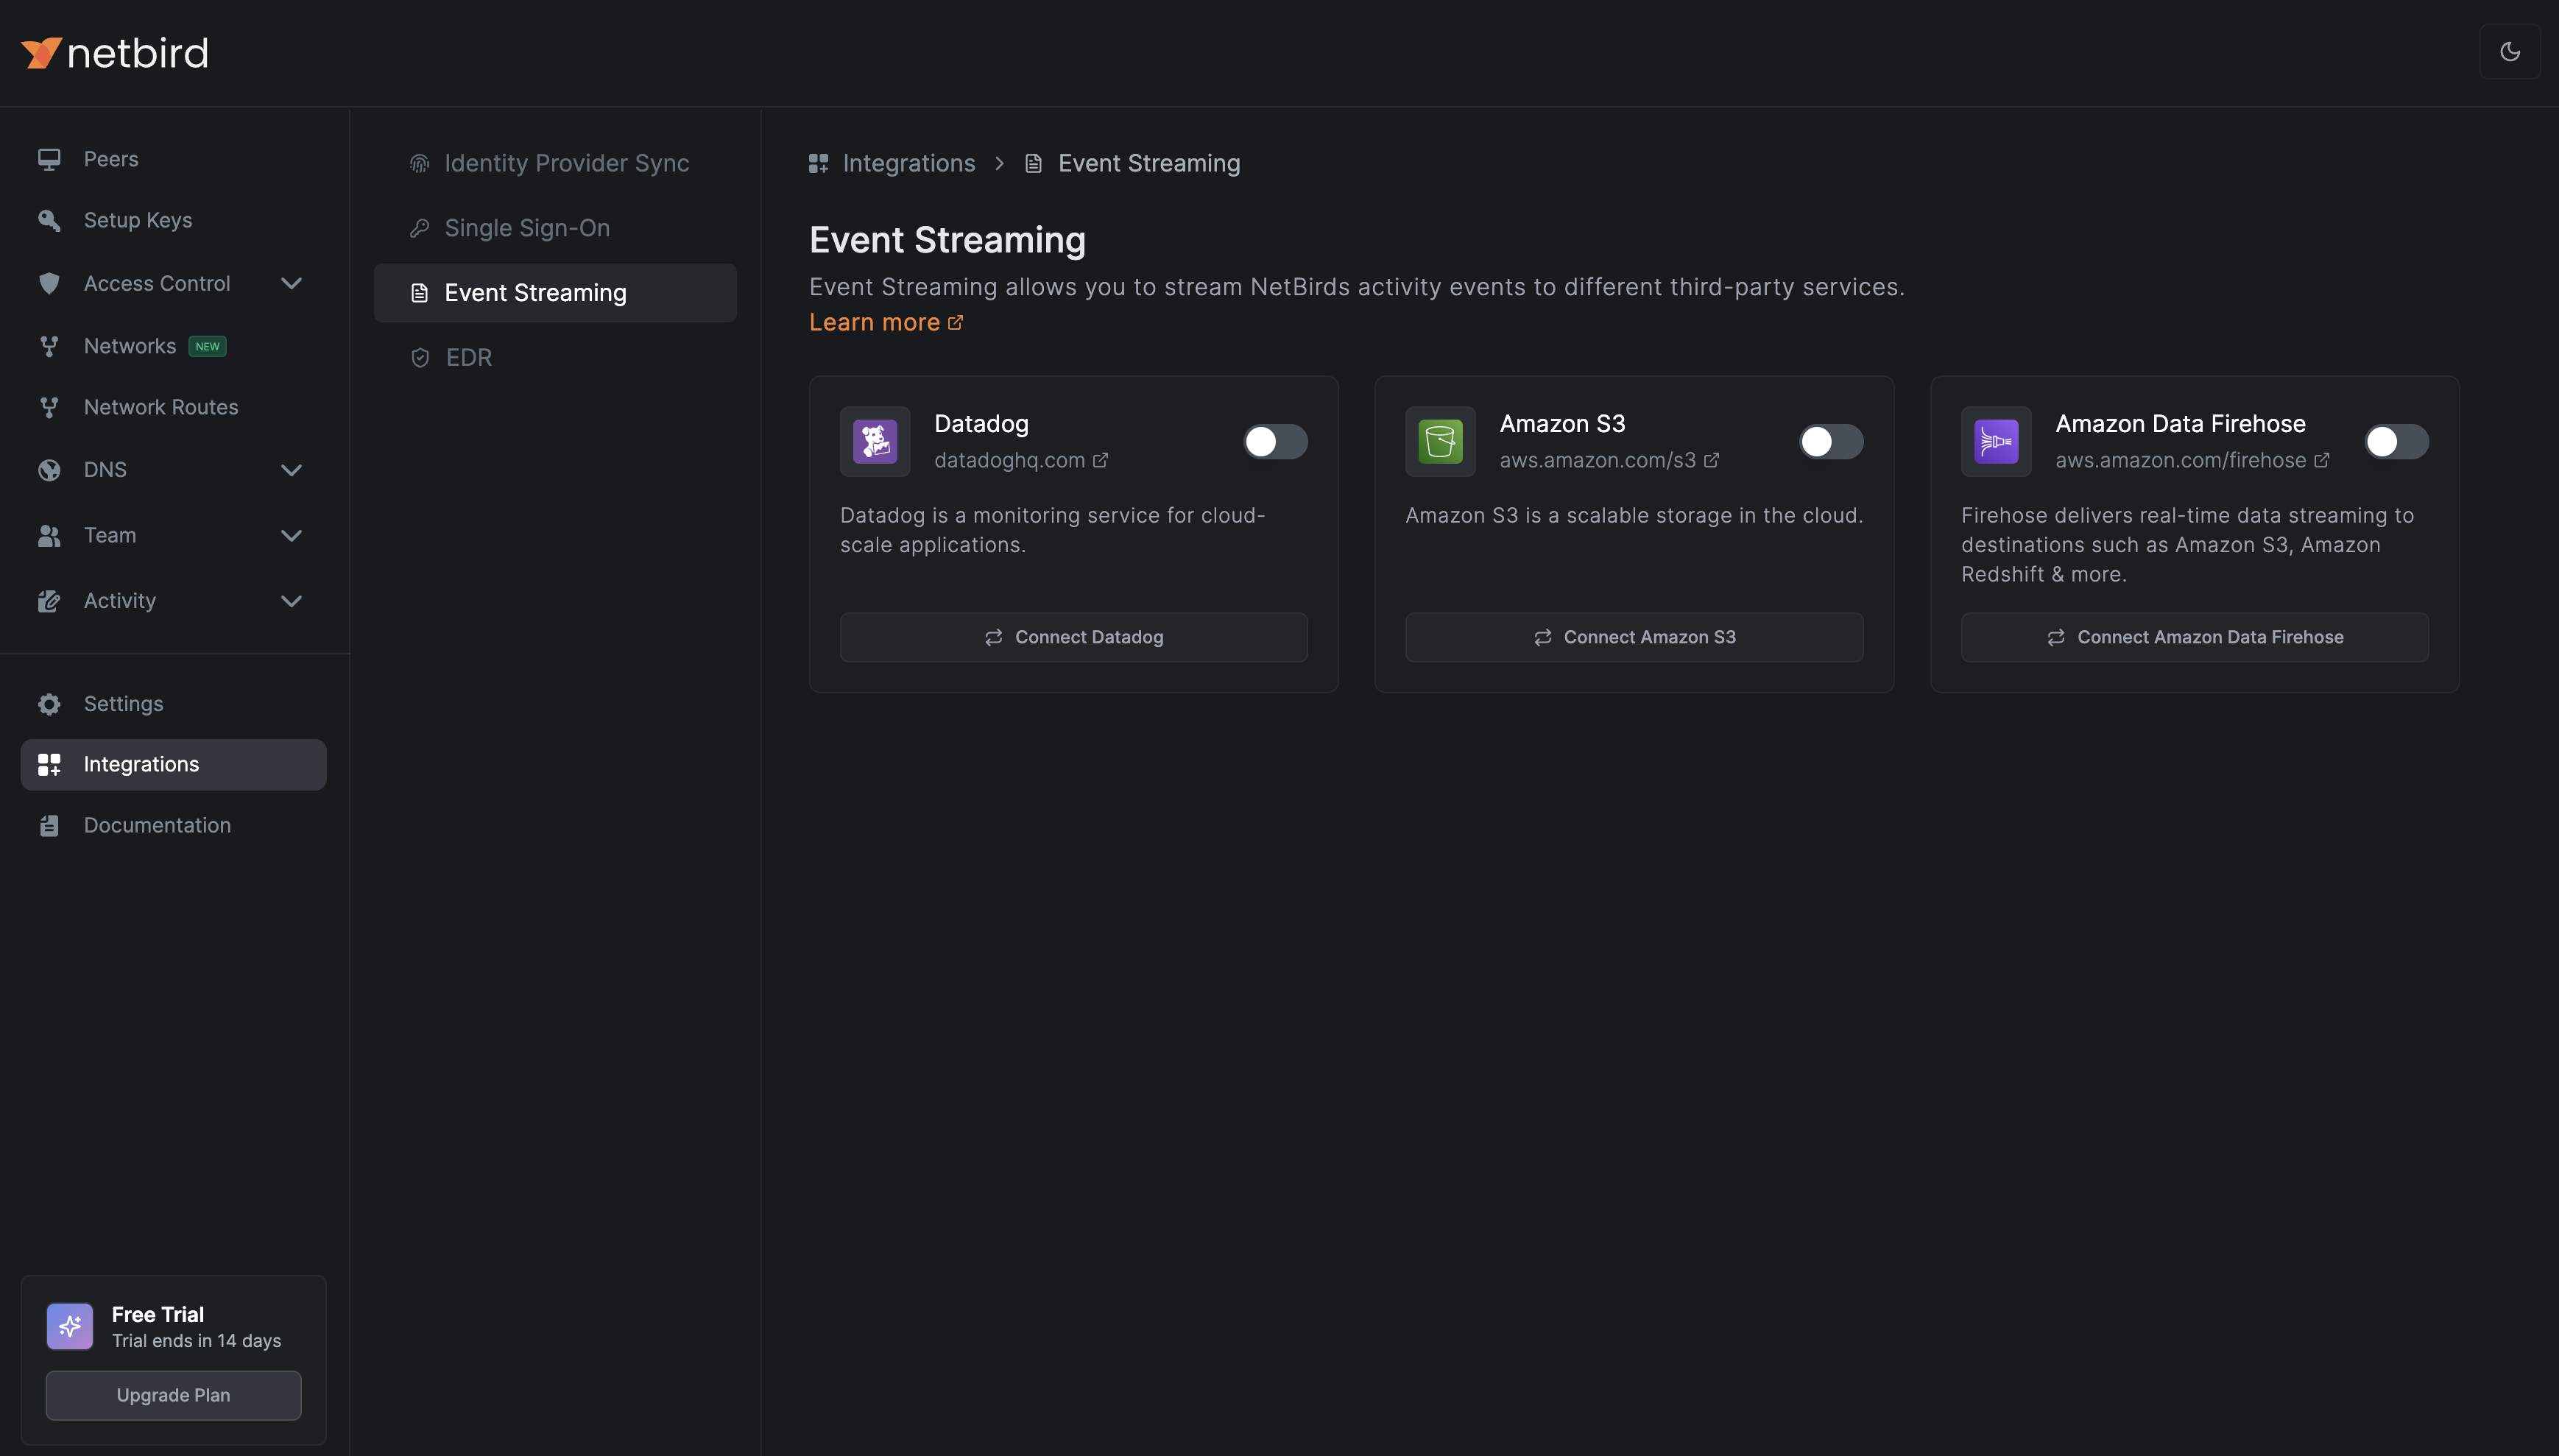Screen dimensions: 2559x1456
Task: Click the Amazon S3 bucket icon
Action: click(1440, 441)
